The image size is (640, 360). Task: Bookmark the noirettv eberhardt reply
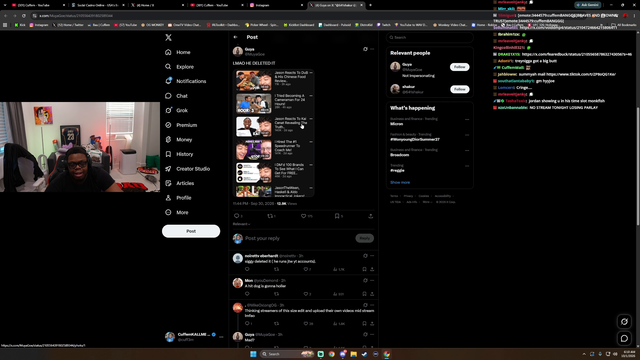[364, 269]
